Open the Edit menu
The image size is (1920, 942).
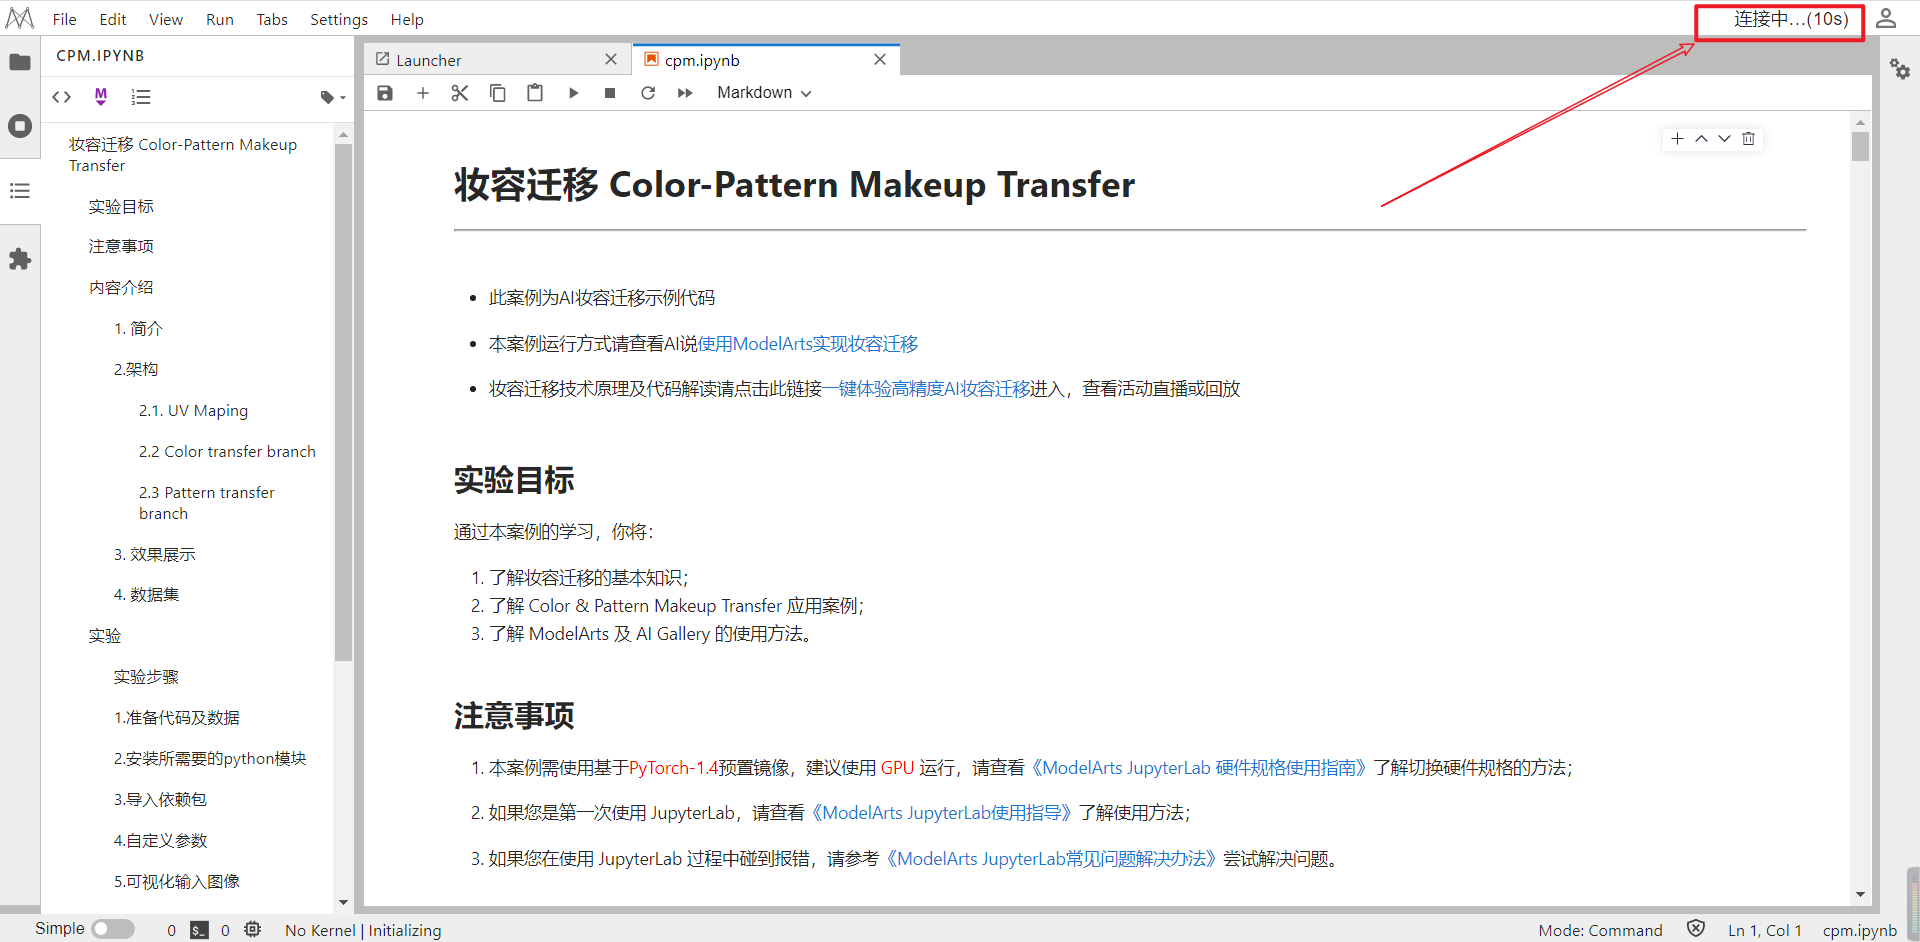click(113, 19)
